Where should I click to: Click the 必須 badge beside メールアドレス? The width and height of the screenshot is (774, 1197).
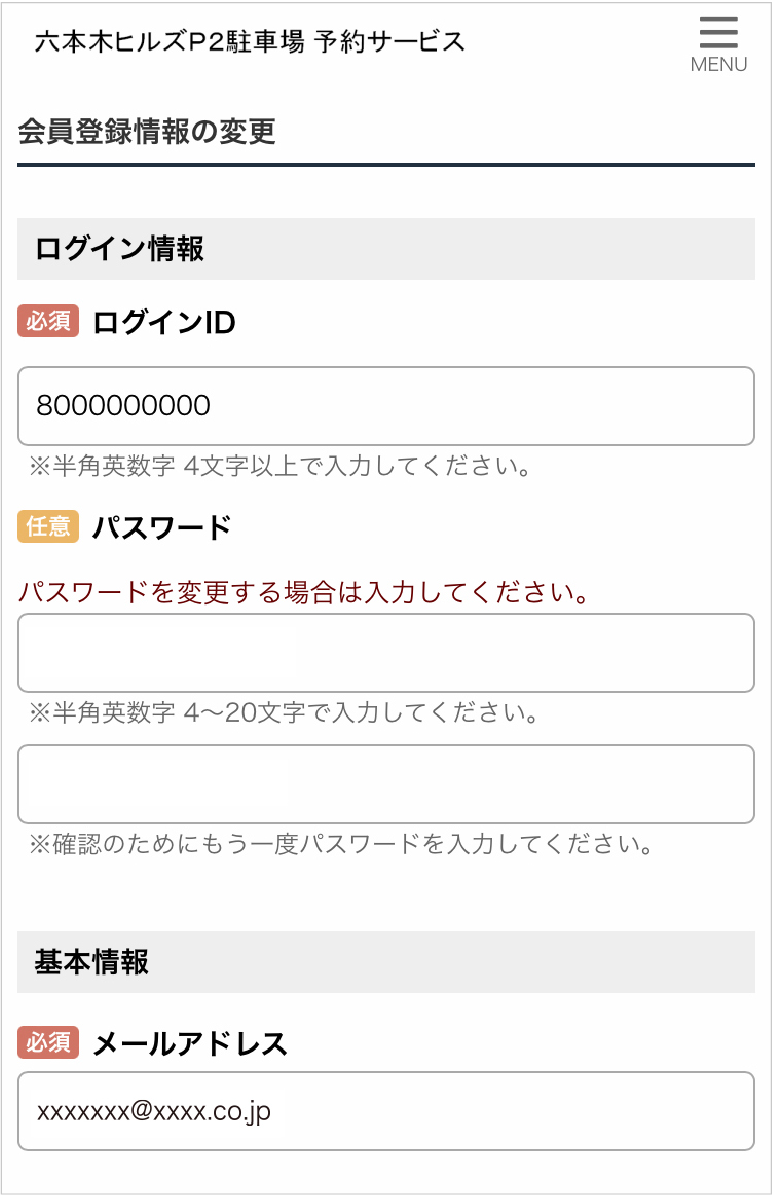click(x=48, y=1043)
